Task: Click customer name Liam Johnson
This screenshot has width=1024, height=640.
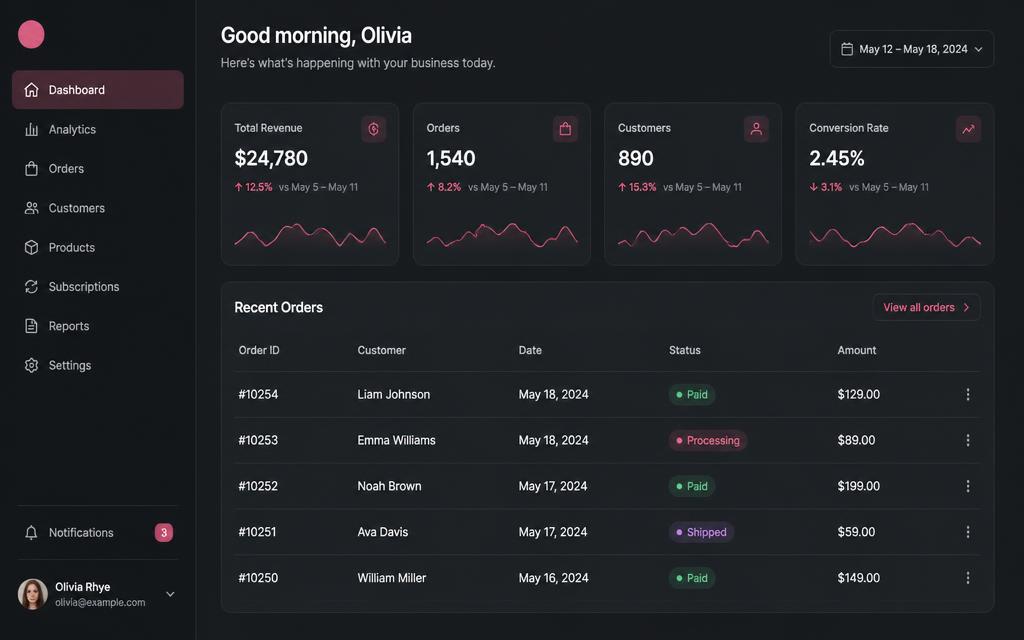Action: (394, 394)
